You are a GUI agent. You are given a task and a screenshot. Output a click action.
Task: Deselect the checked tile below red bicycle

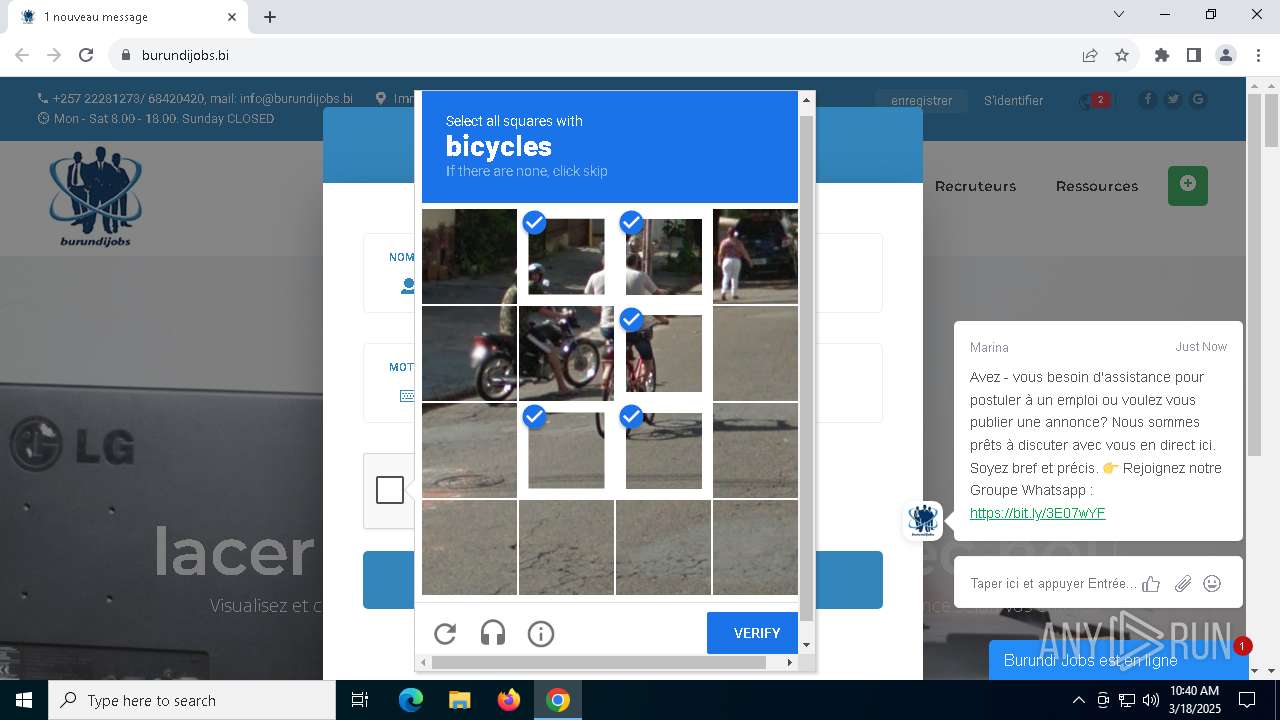click(663, 450)
